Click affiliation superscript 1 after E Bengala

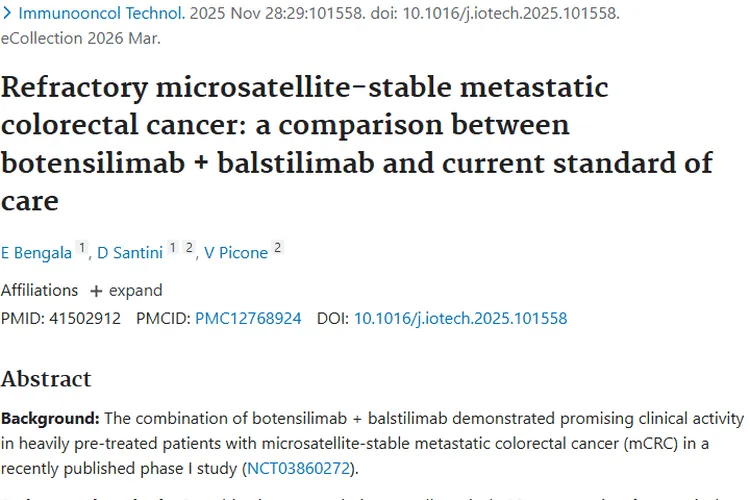(x=82, y=249)
